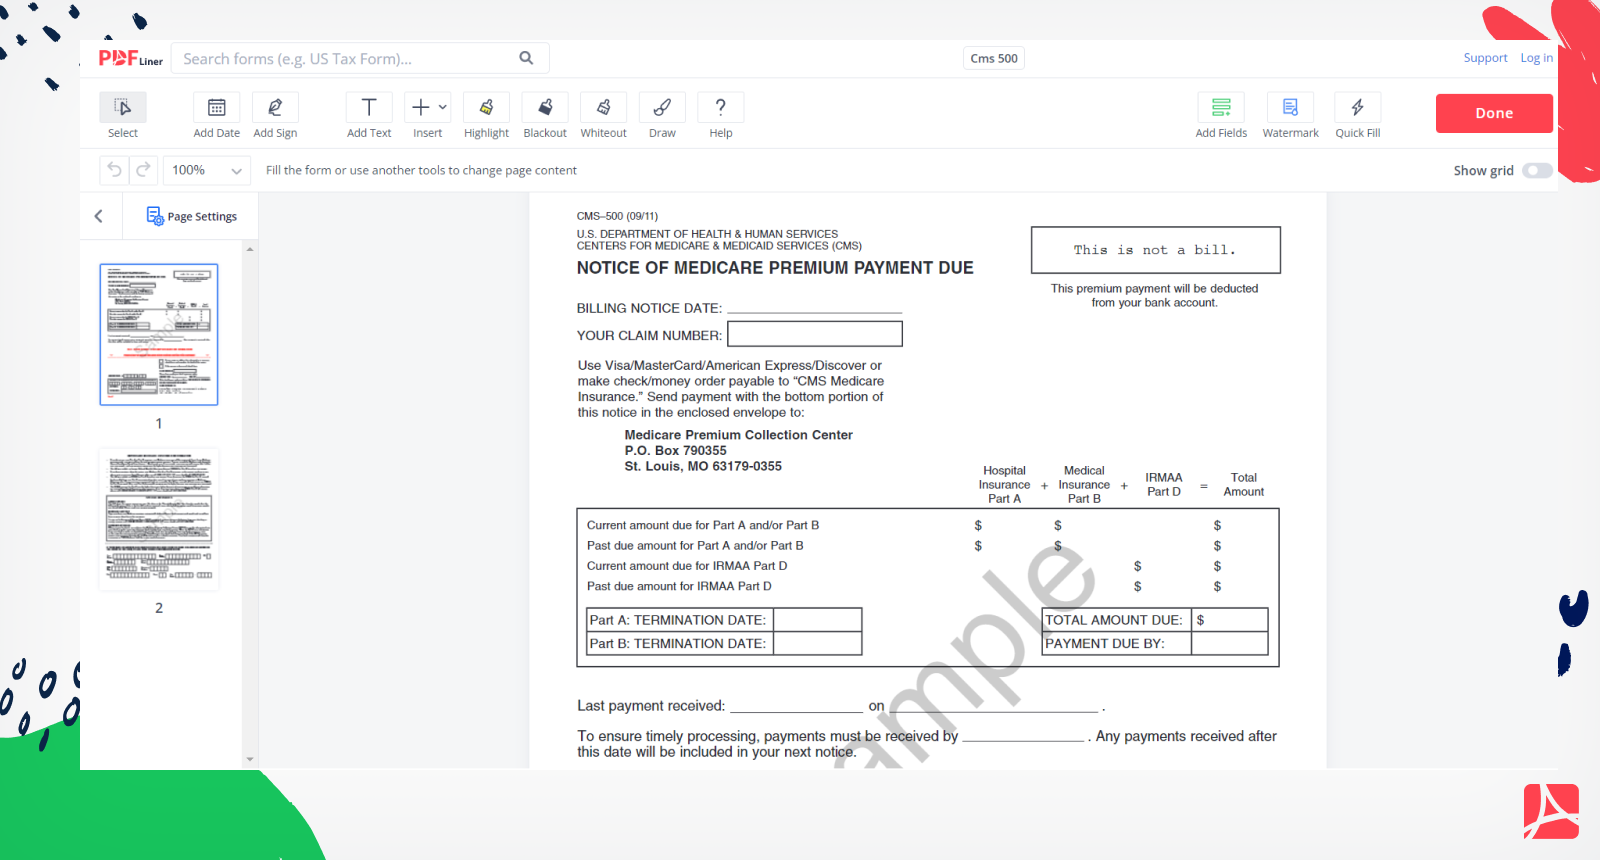Click thumbnail panel scroll up arrow
Image resolution: width=1600 pixels, height=860 pixels.
pos(250,248)
